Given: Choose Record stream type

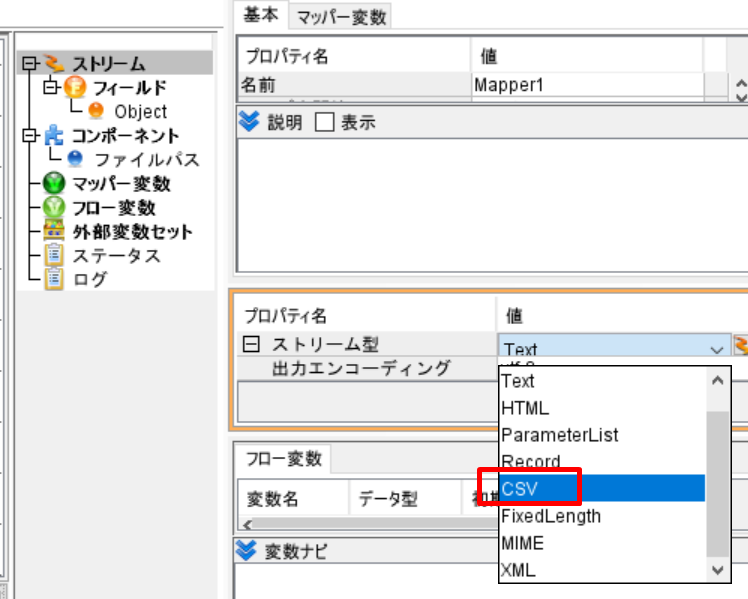Looking at the screenshot, I should (602, 461).
